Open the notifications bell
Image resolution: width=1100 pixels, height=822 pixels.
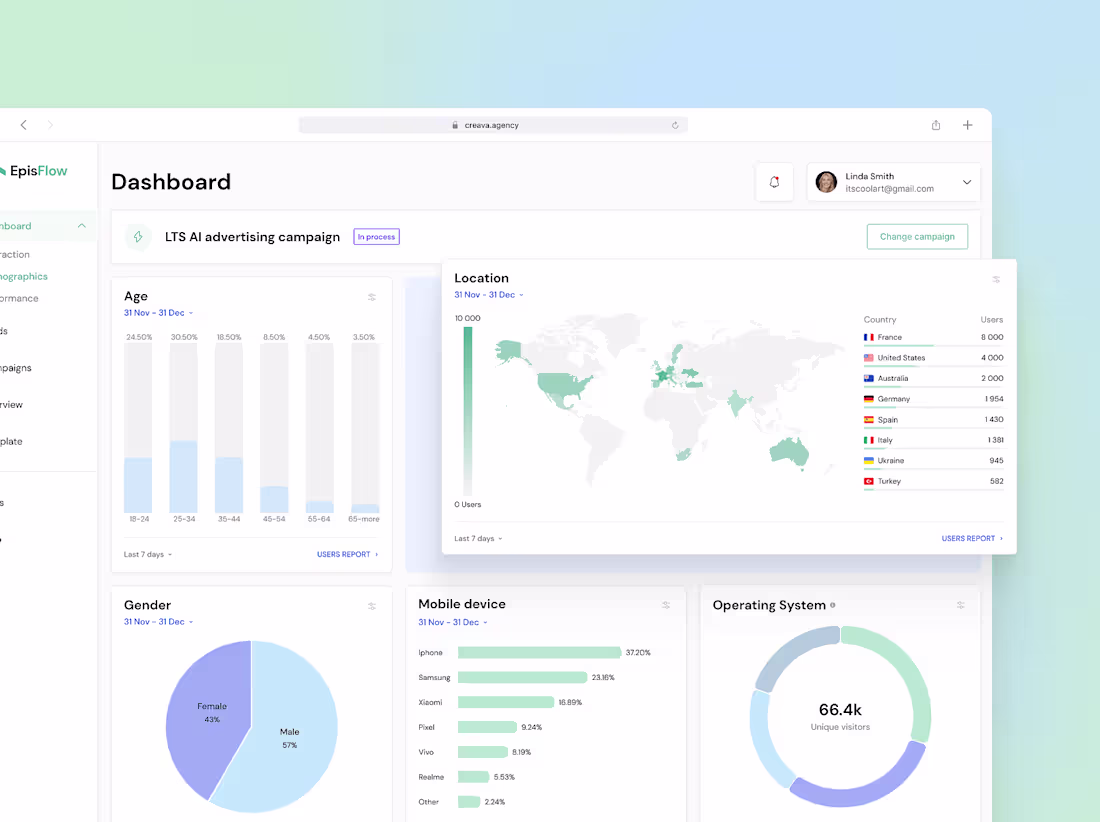click(774, 182)
